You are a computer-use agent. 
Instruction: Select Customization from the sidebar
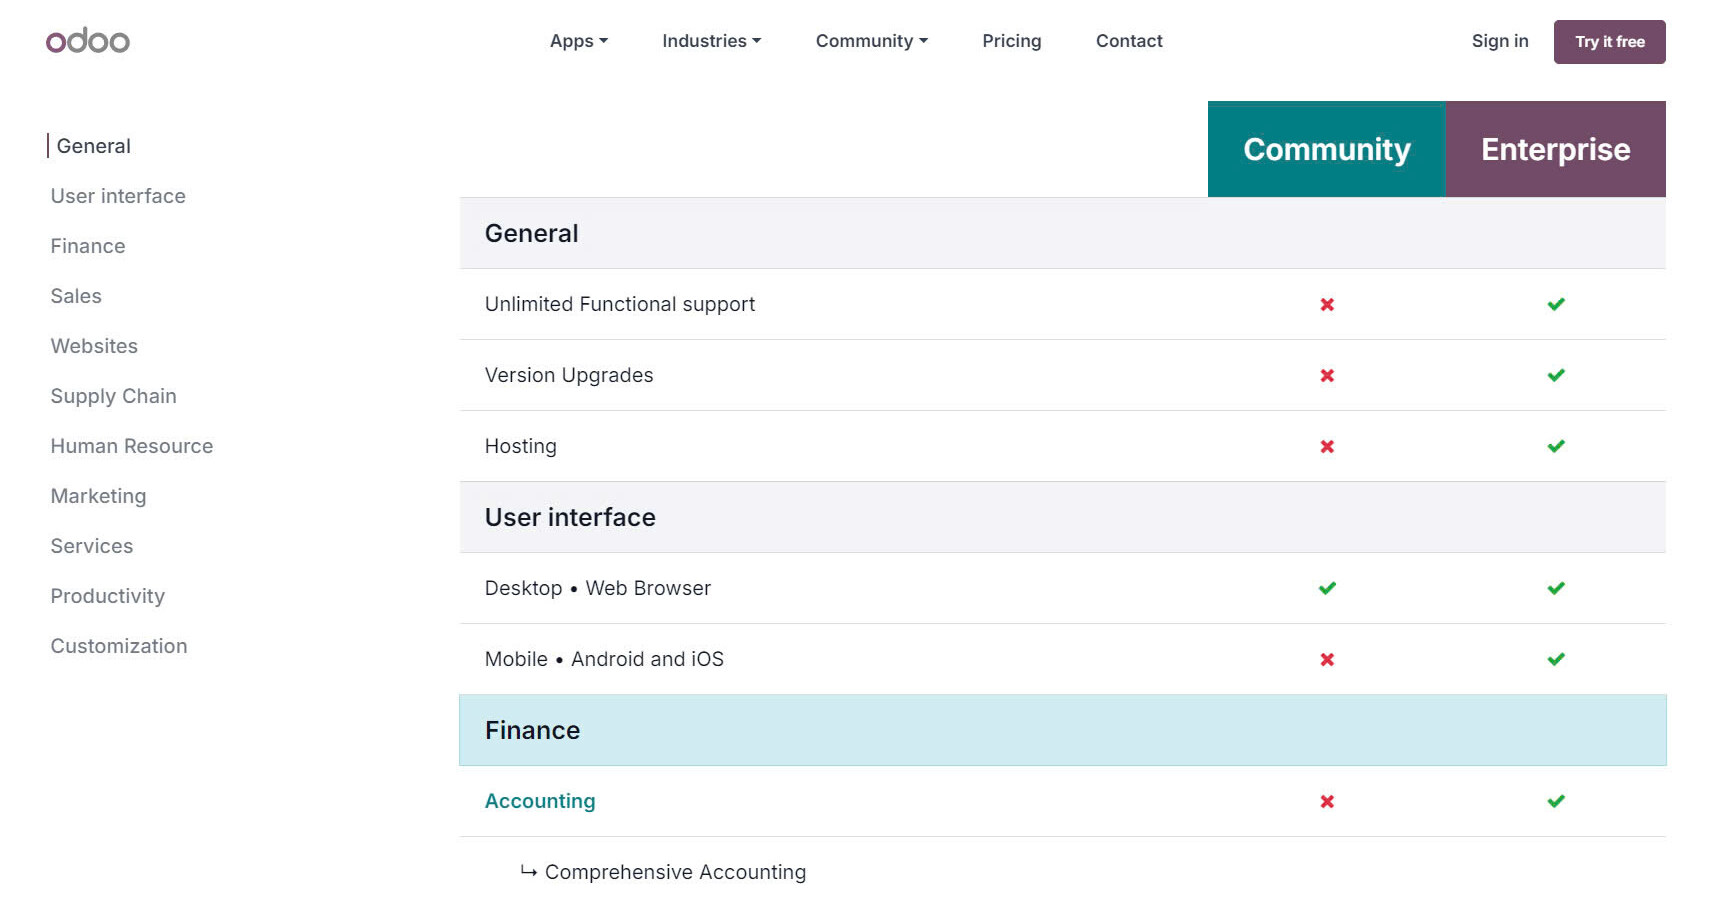point(118,646)
